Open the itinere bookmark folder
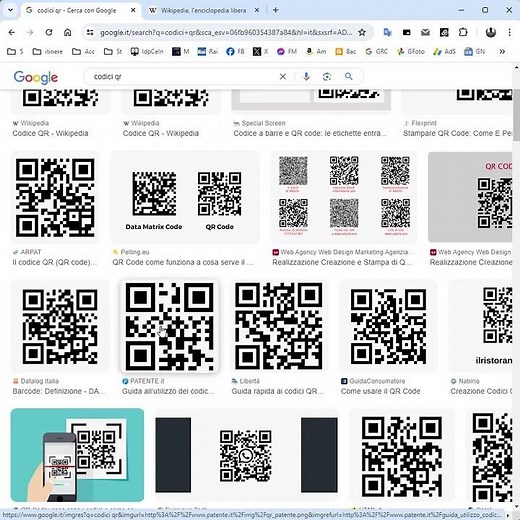This screenshot has height=520, width=520. pyautogui.click(x=47, y=52)
